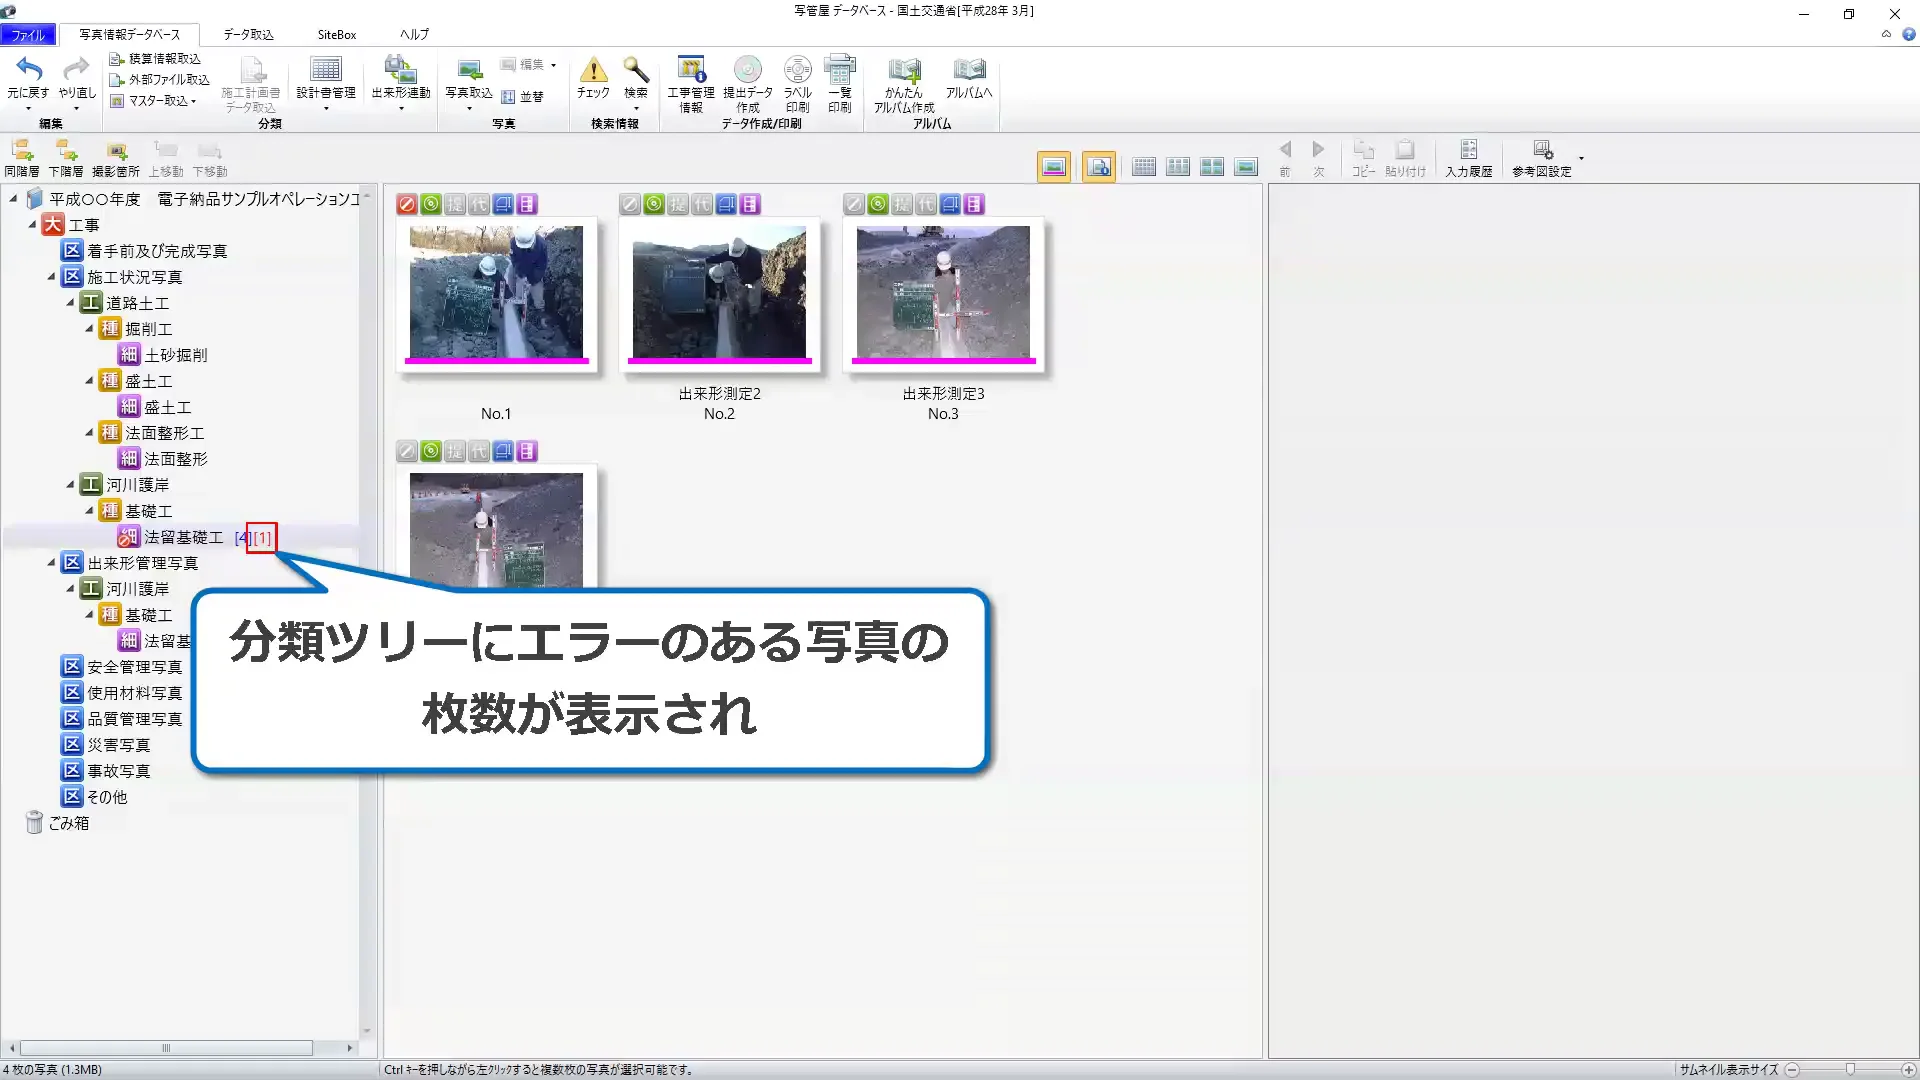Viewport: 1920px width, 1080px height.
Task: Launch かんたんアルバム作成
Action: coord(904,84)
